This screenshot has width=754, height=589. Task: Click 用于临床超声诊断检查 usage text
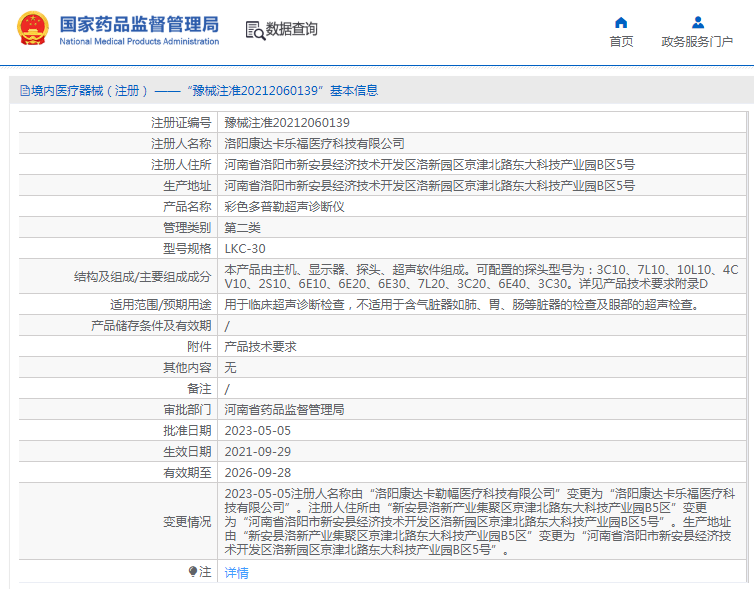tap(462, 305)
